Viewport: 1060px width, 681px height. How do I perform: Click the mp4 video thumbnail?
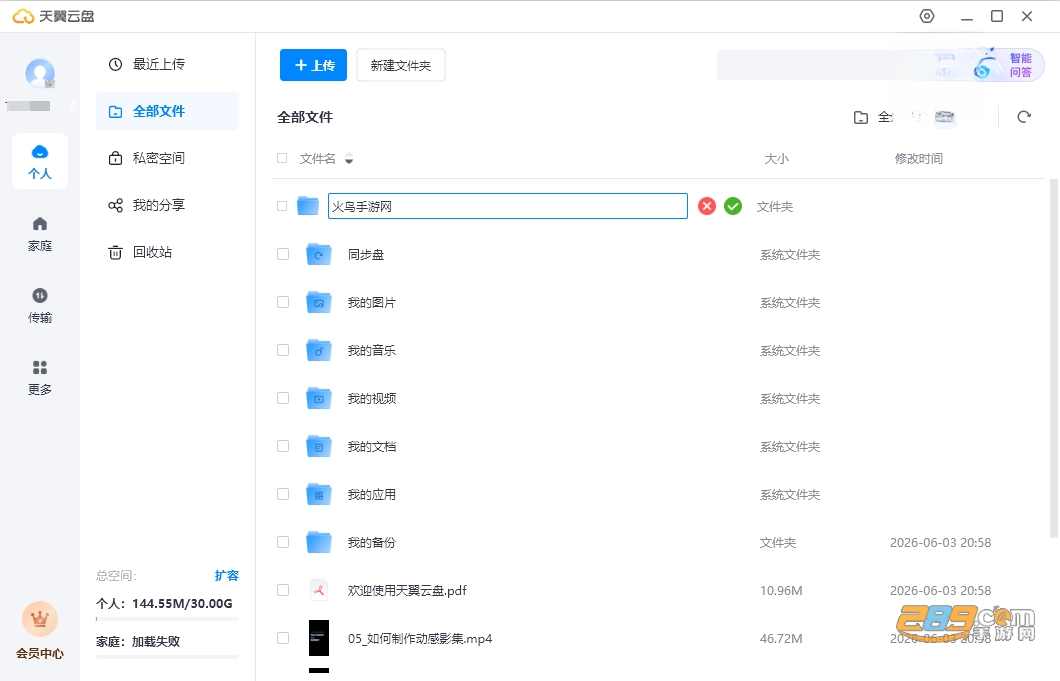click(x=318, y=638)
